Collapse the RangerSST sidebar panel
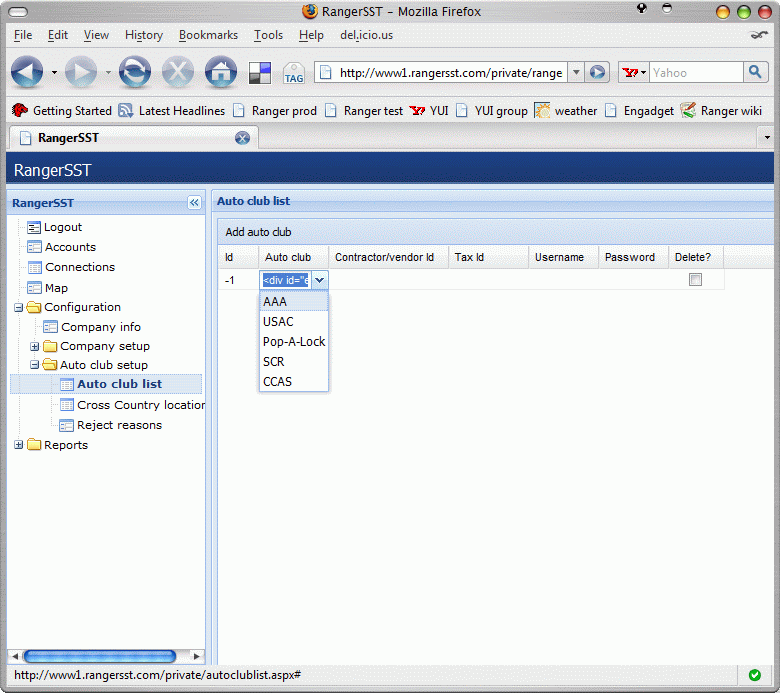The image size is (780, 693). tap(194, 203)
